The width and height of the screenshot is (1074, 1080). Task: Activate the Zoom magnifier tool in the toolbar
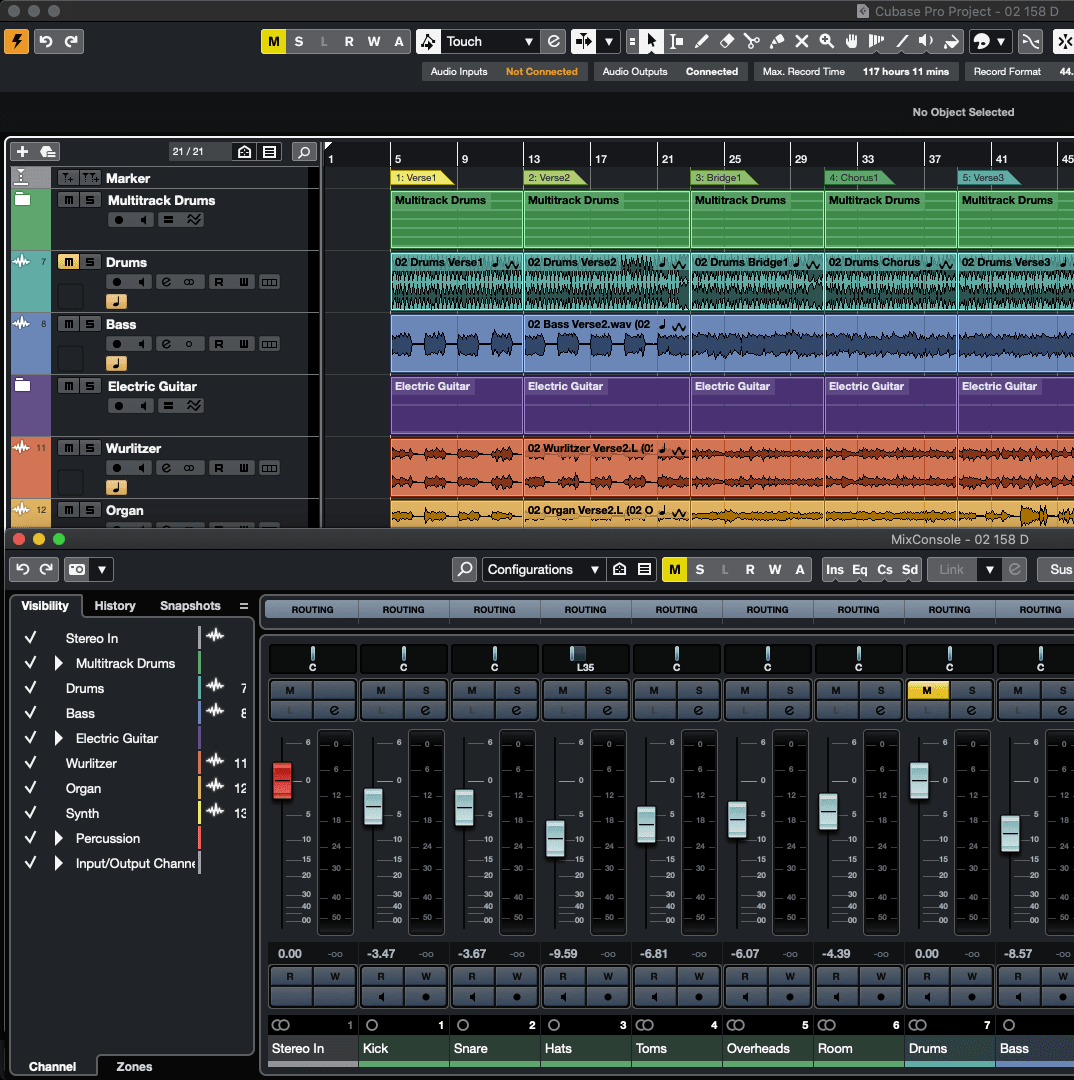[827, 41]
